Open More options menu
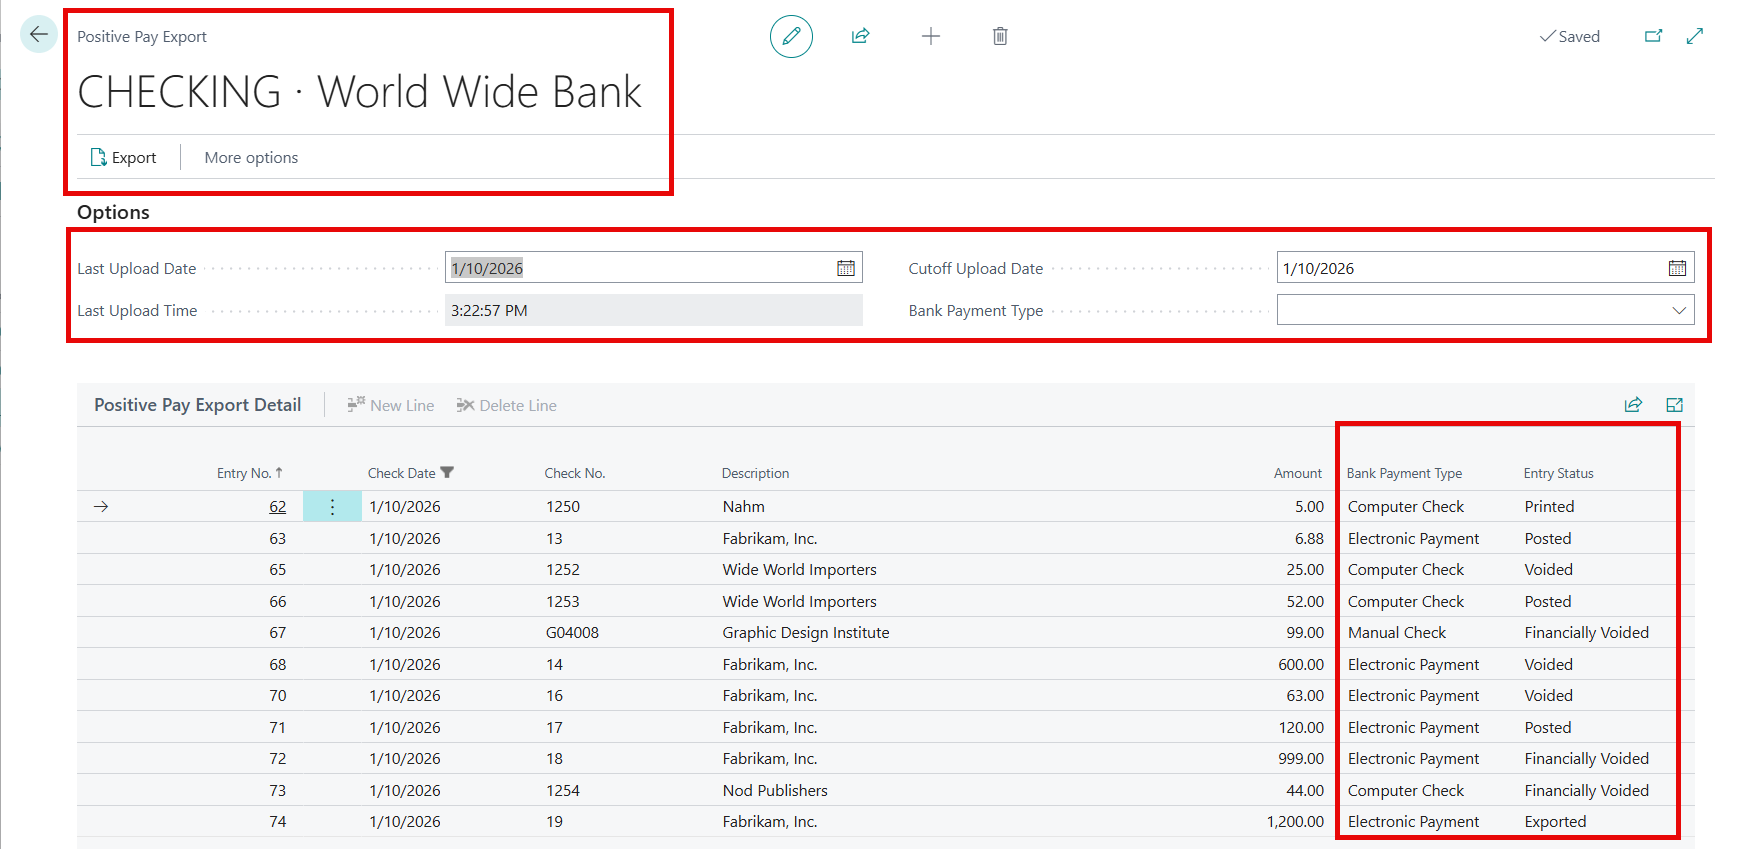 [x=251, y=157]
